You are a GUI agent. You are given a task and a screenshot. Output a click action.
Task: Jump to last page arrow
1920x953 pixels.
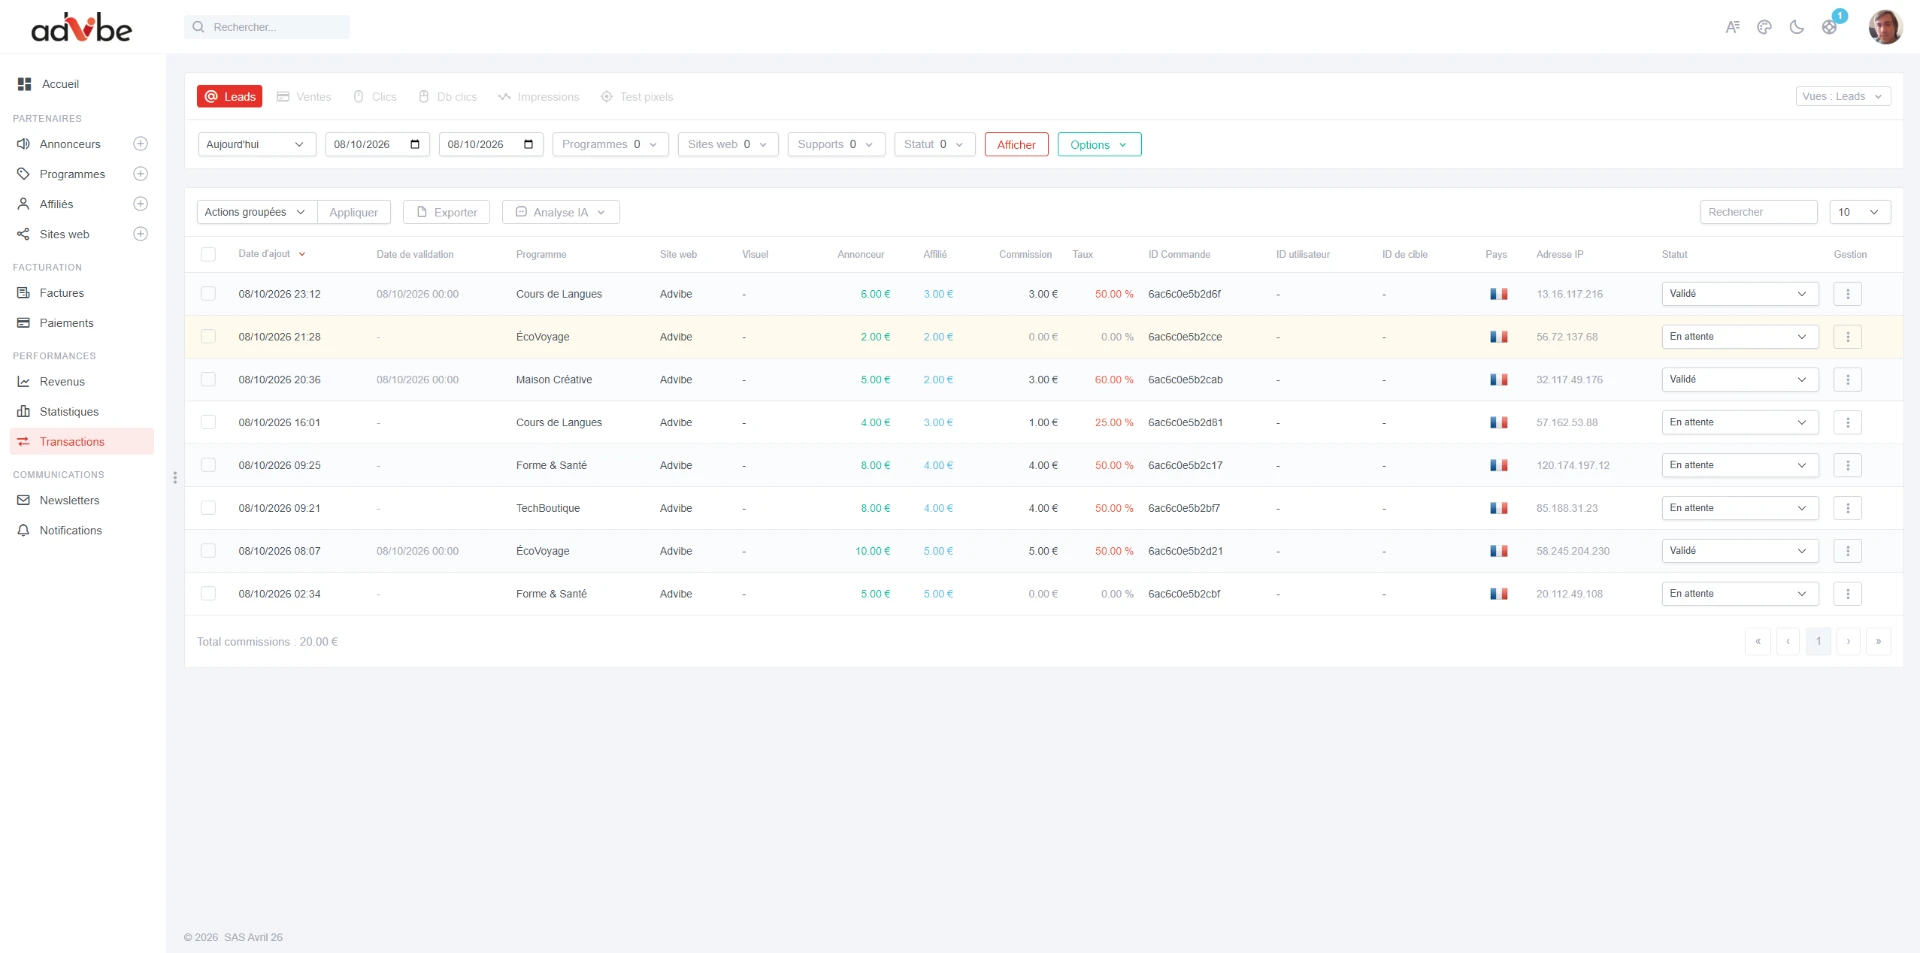coord(1878,641)
